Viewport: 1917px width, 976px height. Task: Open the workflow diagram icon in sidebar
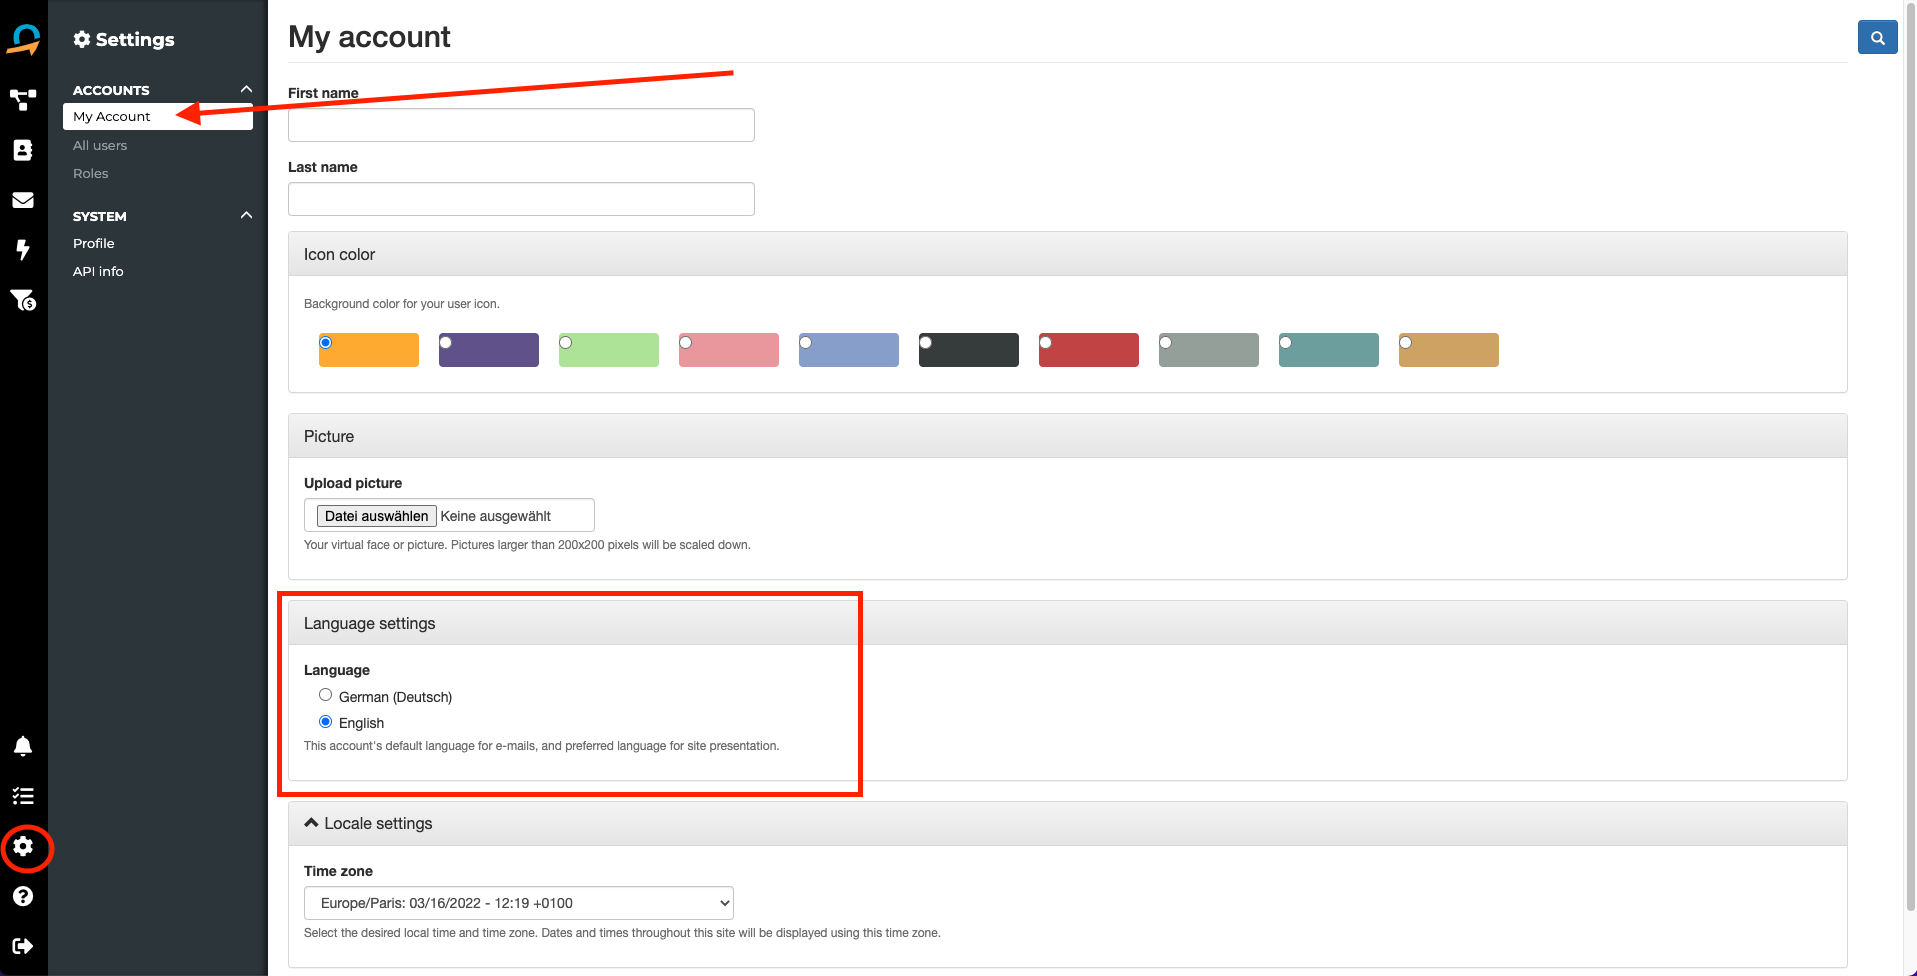[x=23, y=100]
